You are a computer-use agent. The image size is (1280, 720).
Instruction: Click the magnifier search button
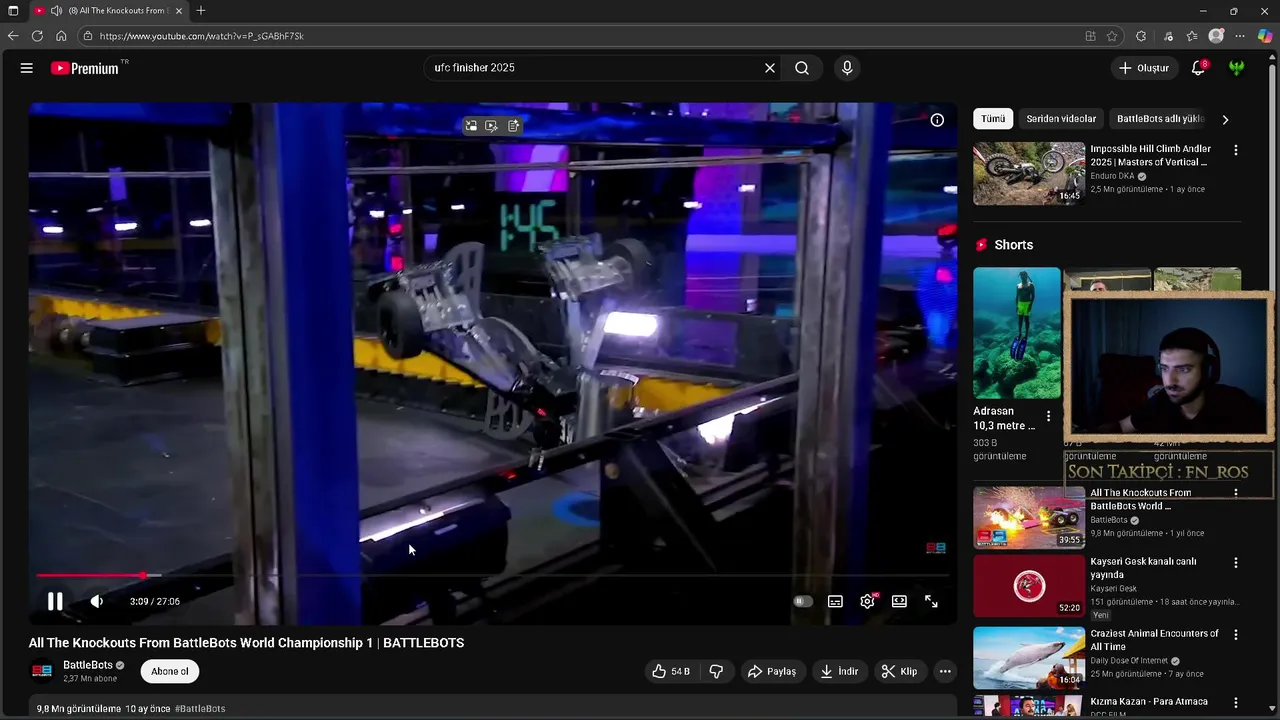[802, 68]
